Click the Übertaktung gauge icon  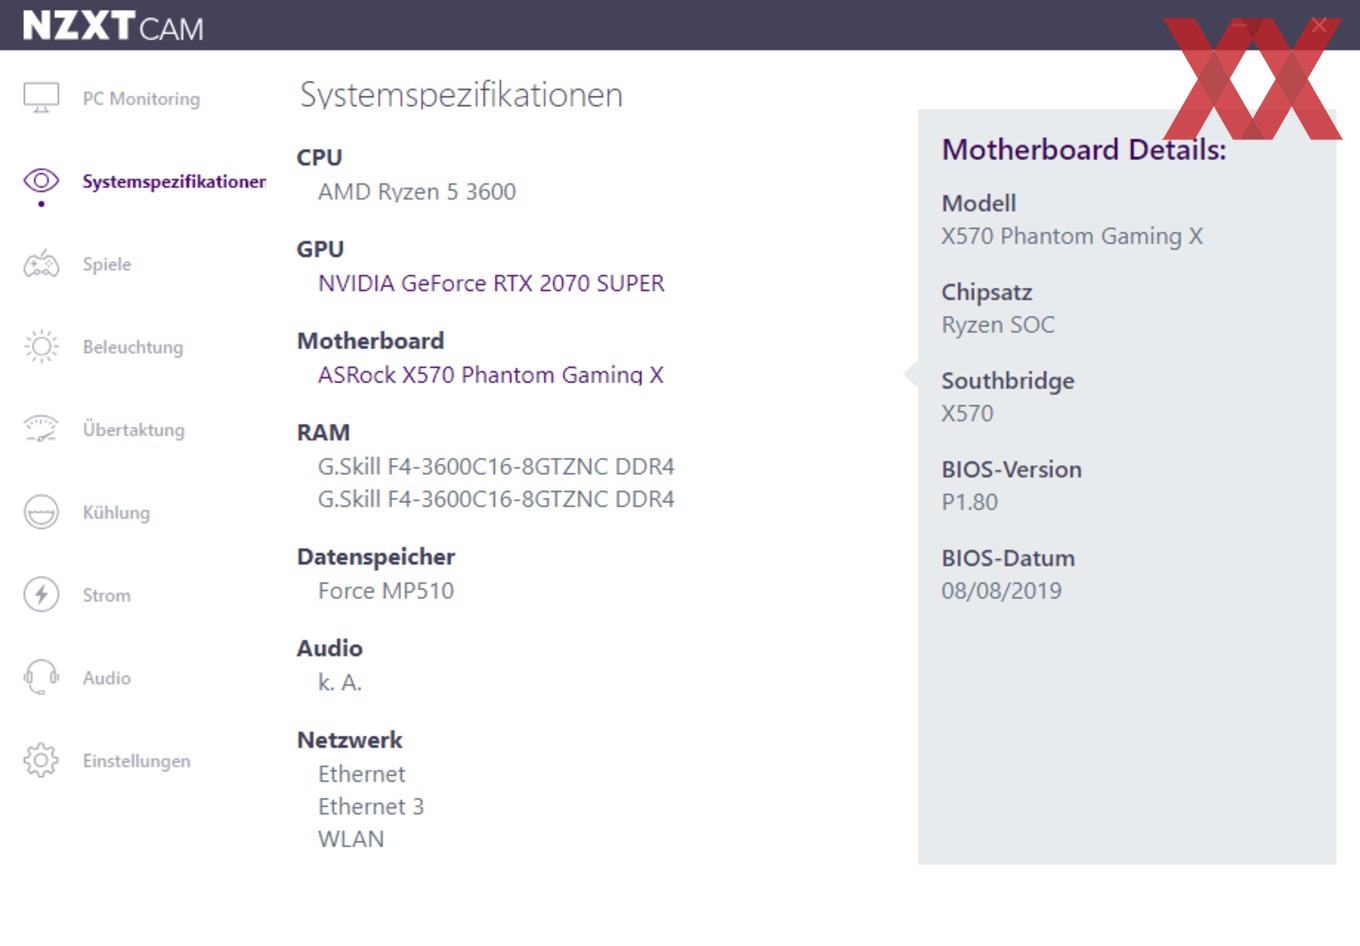click(x=41, y=429)
